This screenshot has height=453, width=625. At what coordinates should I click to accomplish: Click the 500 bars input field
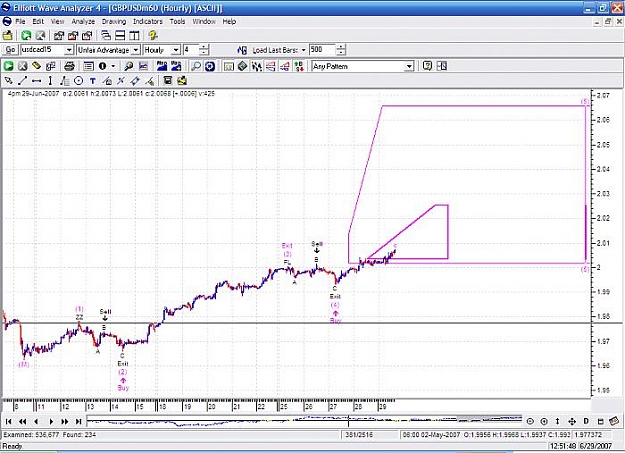[x=322, y=50]
